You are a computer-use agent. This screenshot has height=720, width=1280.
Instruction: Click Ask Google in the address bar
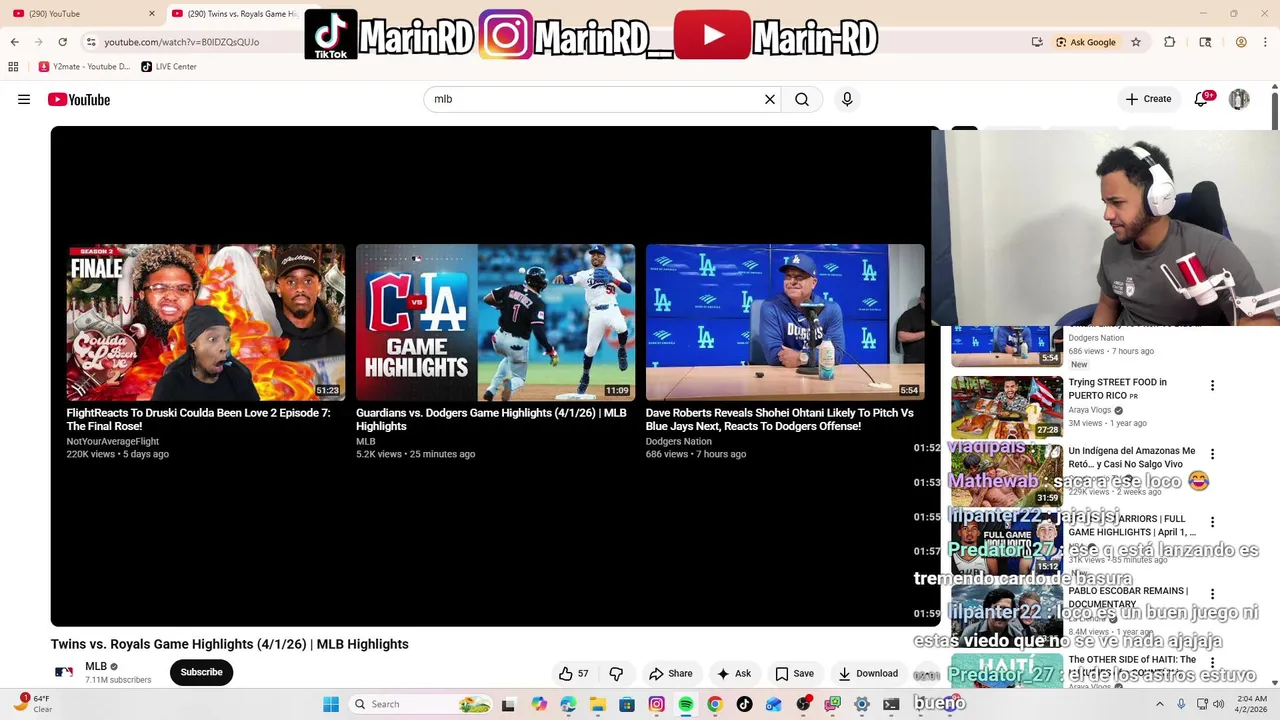pos(1086,42)
